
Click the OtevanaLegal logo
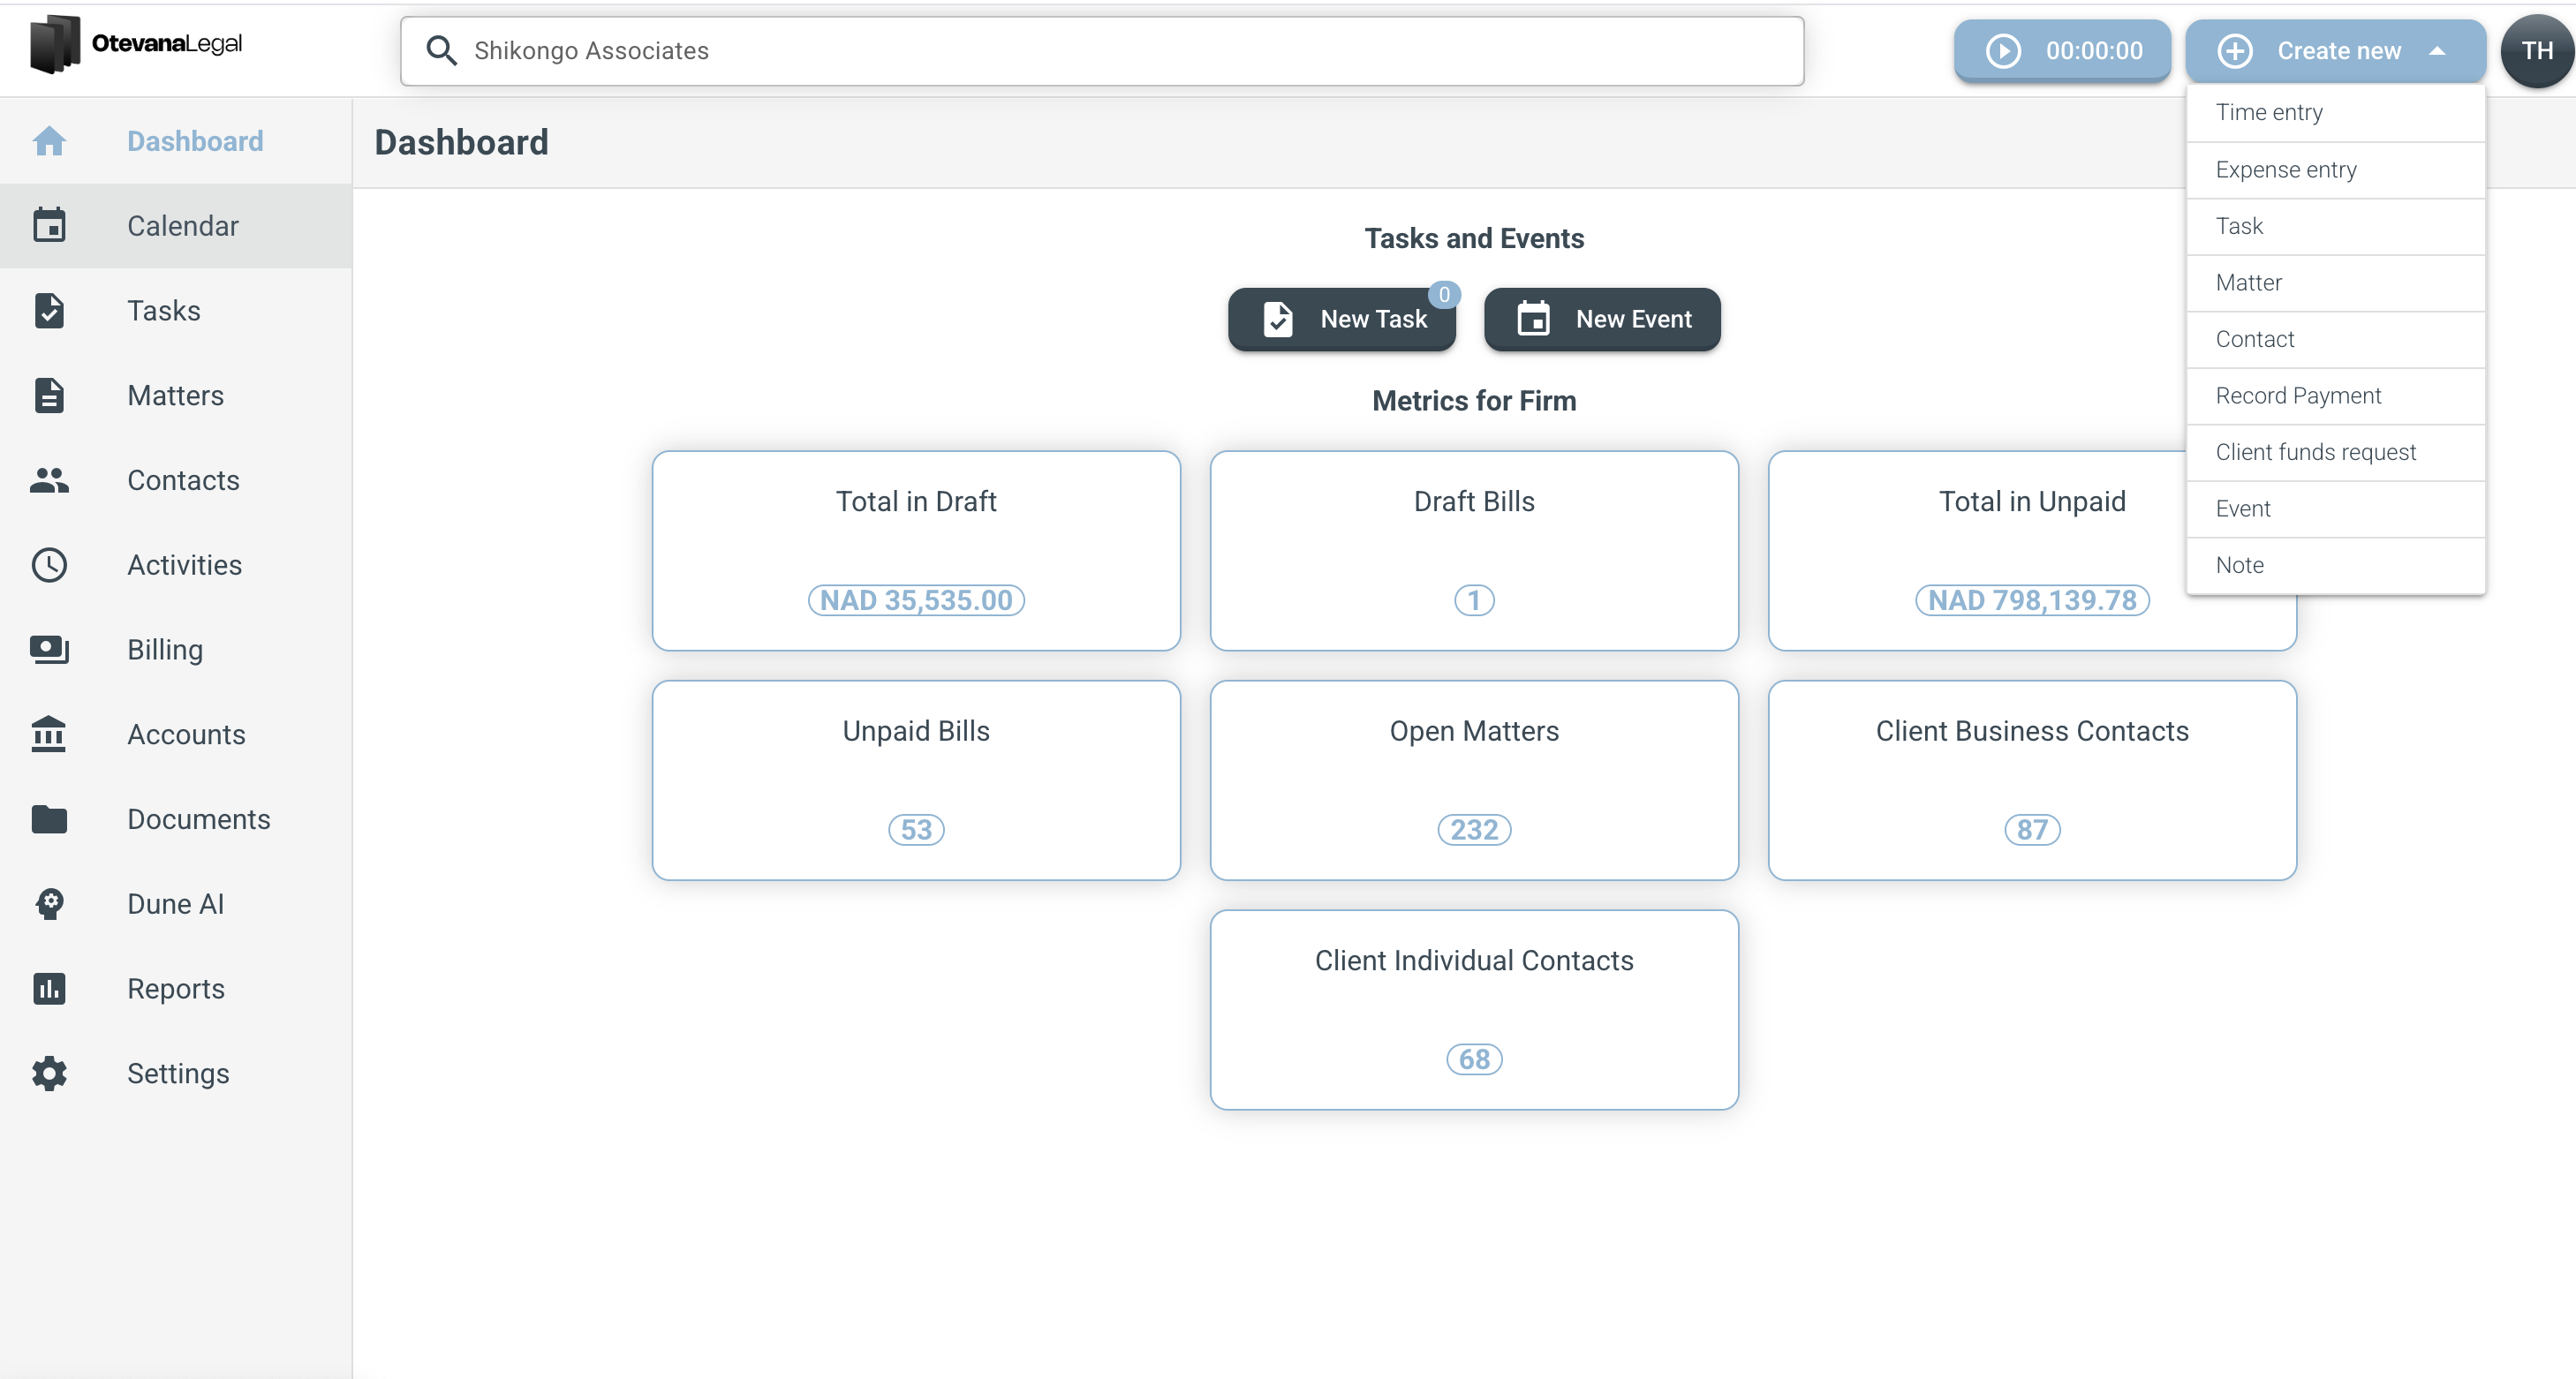pos(135,43)
